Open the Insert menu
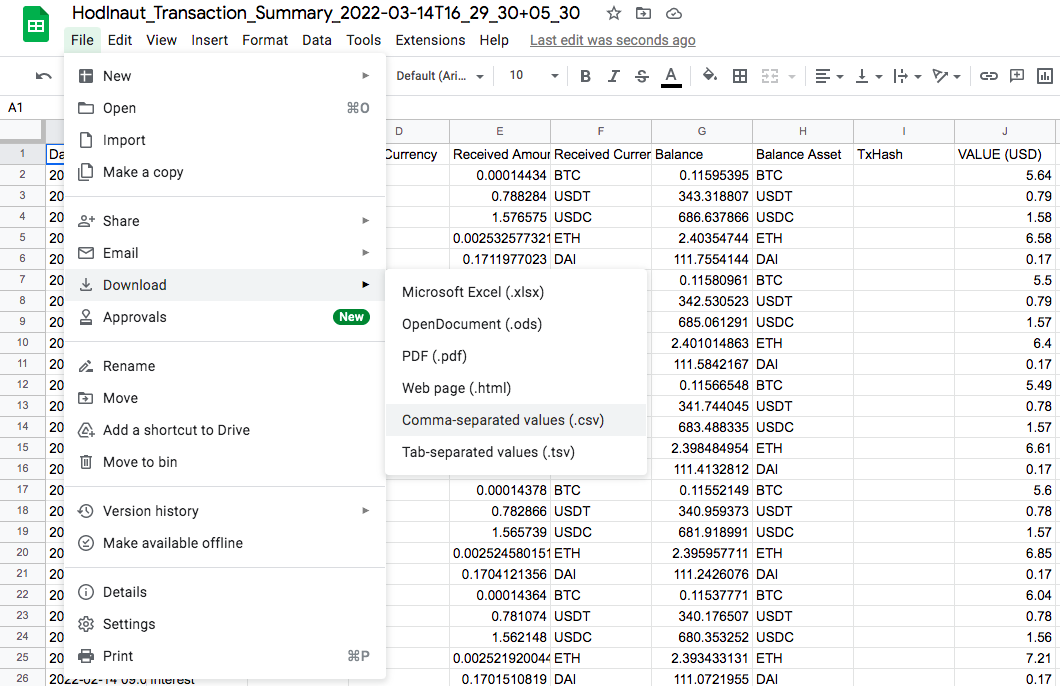Screen dimensions: 1060x686 click(x=210, y=40)
